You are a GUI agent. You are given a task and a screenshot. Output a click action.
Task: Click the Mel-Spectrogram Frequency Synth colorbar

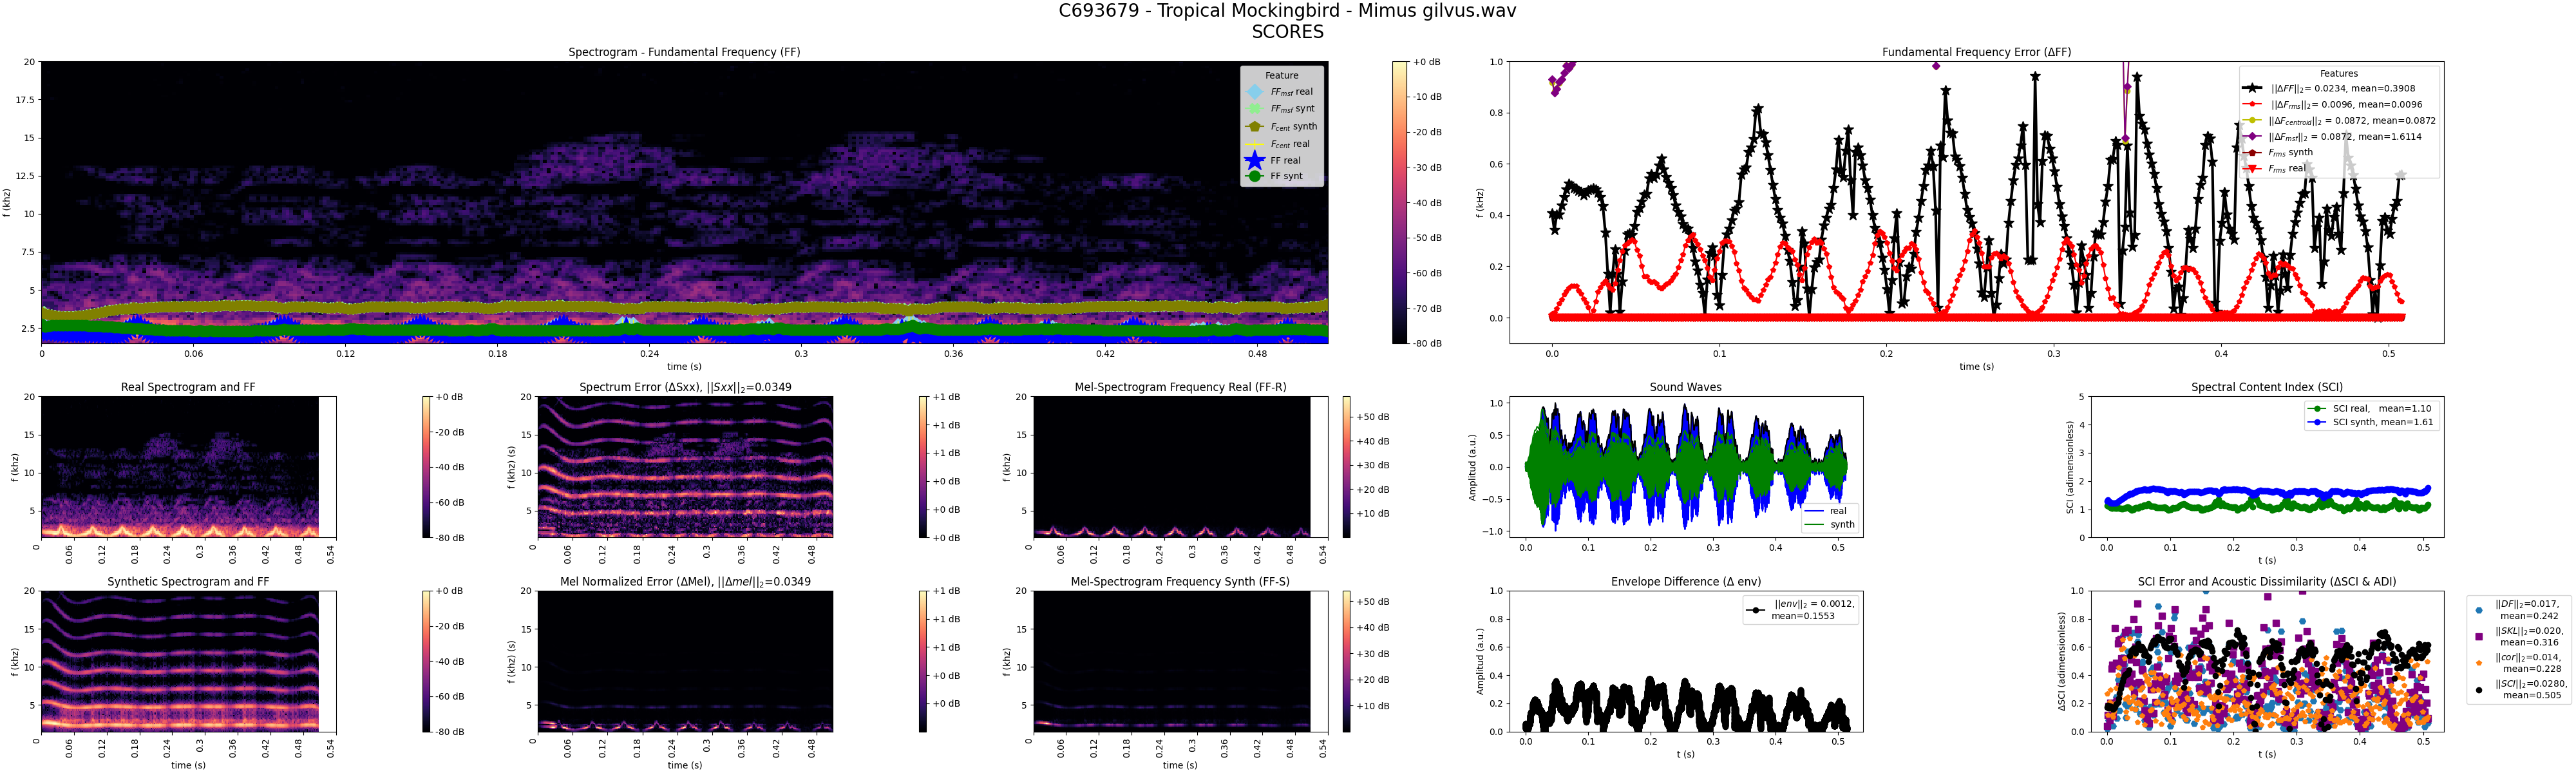(1346, 660)
